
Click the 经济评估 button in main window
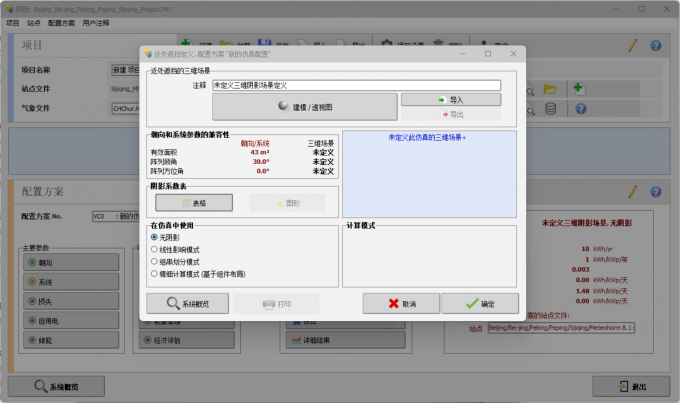(187, 340)
